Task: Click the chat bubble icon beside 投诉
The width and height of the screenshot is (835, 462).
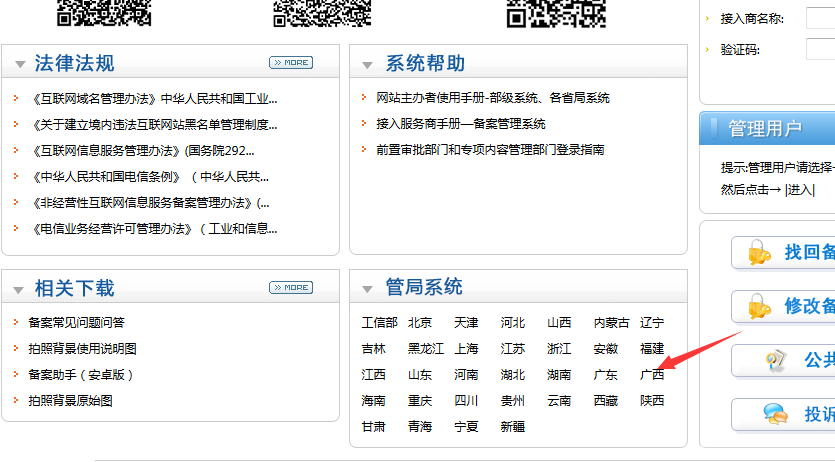Action: 774,414
